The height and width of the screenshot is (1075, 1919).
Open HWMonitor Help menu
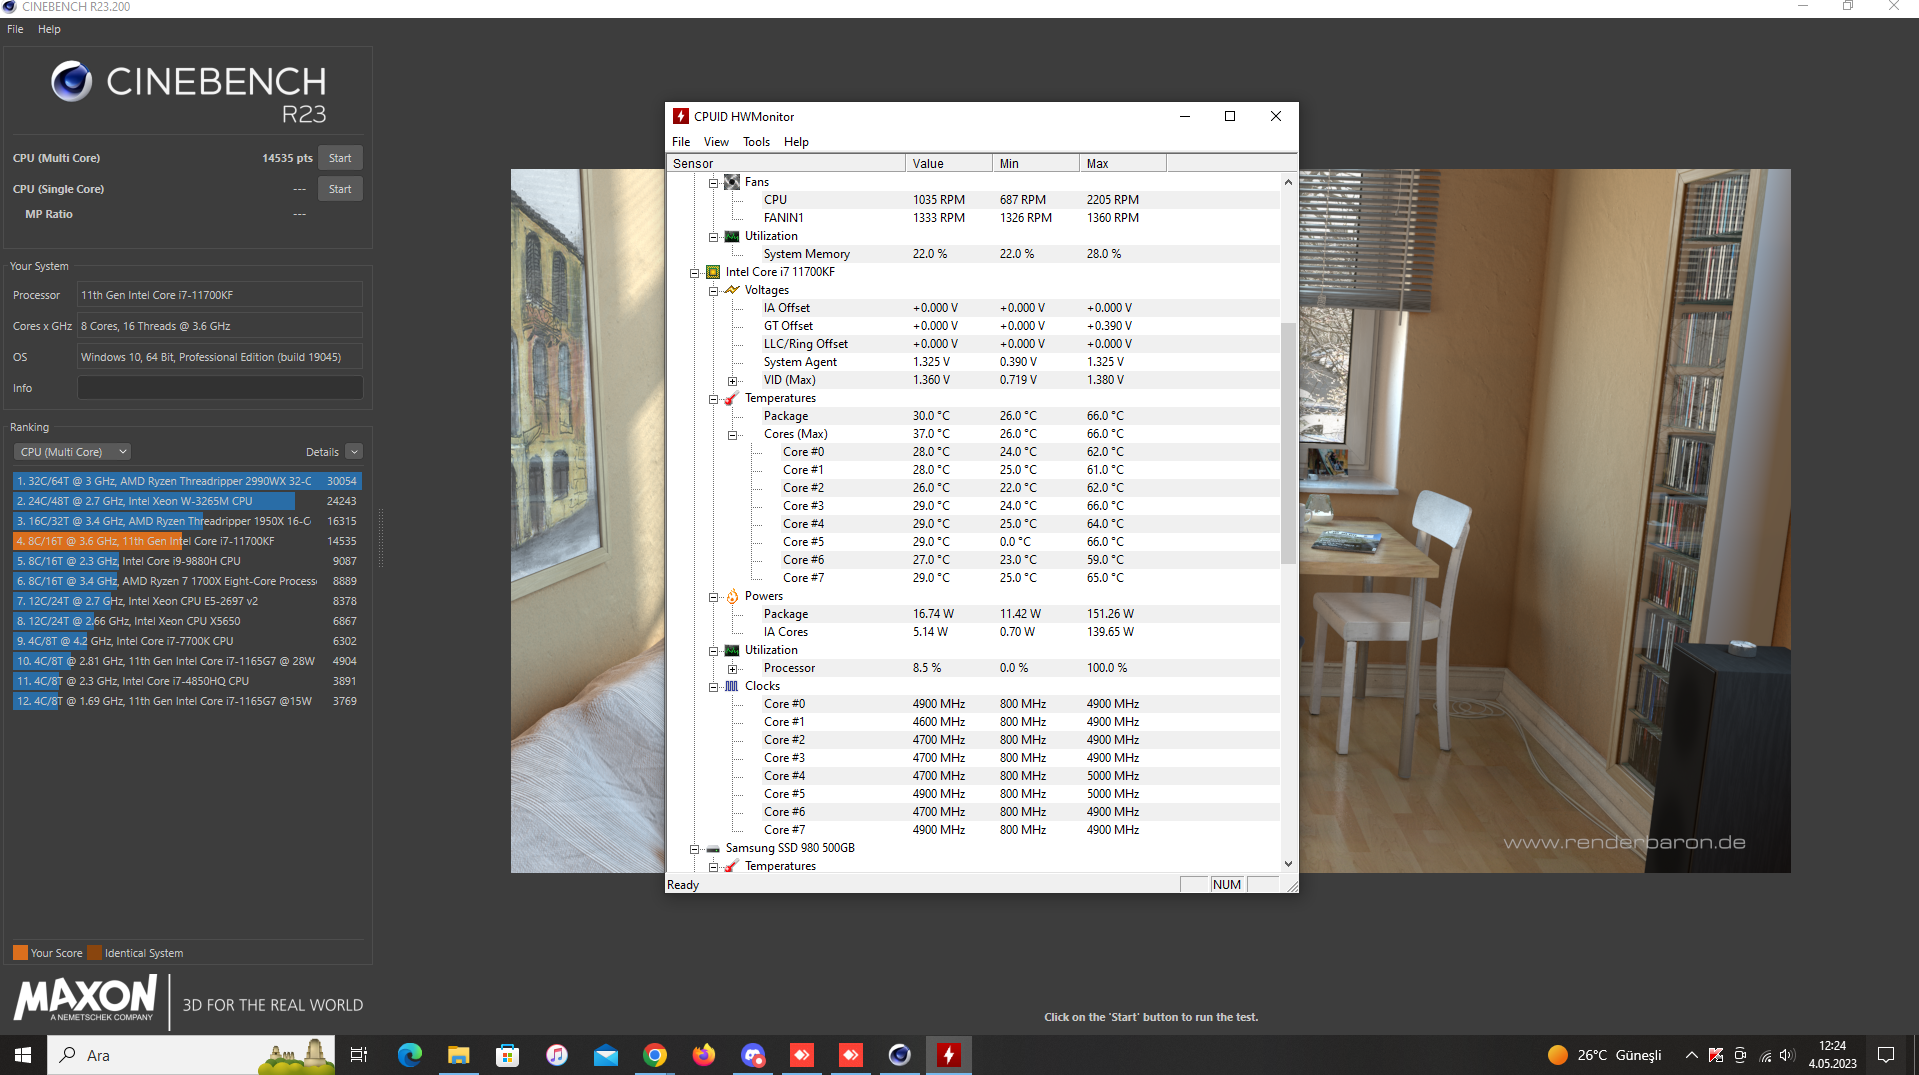coord(796,142)
